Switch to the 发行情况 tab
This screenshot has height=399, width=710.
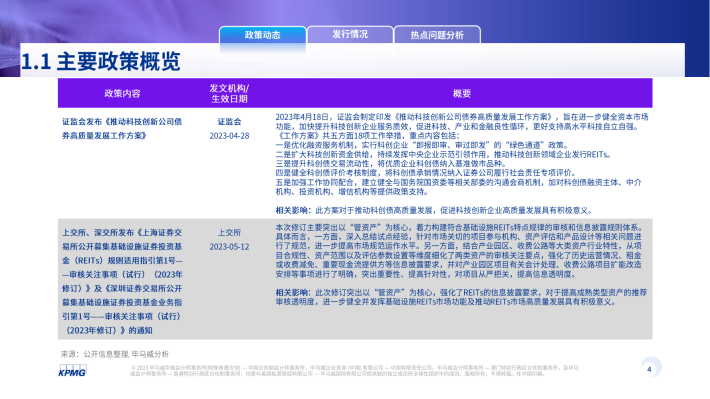pyautogui.click(x=350, y=34)
